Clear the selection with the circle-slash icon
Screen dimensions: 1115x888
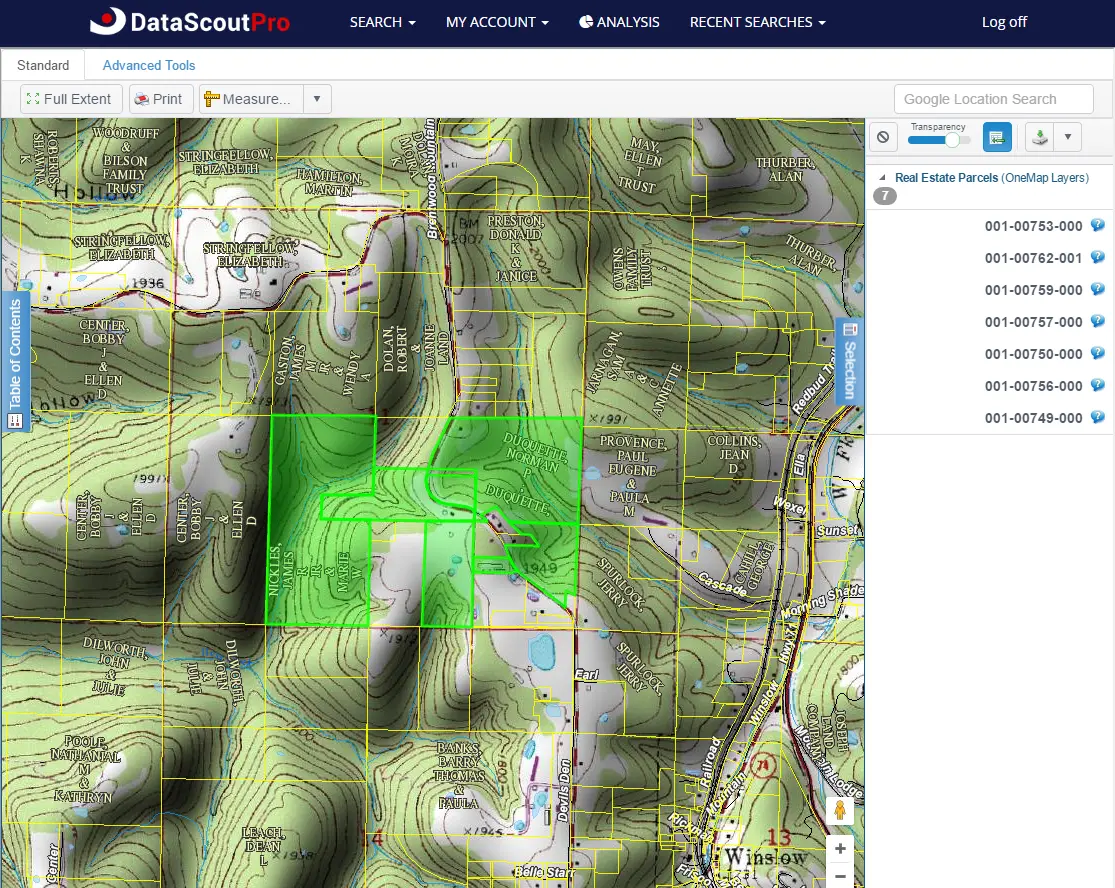click(x=883, y=137)
